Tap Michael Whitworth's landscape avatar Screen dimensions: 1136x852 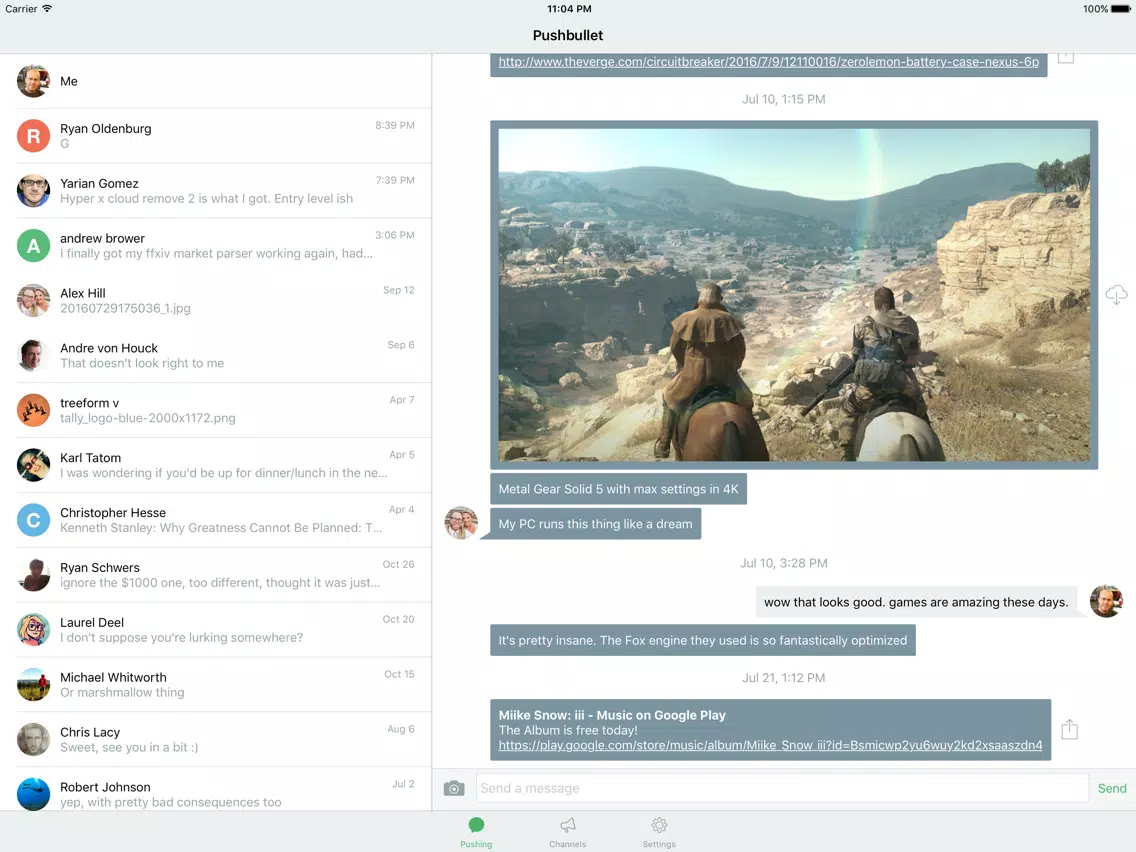click(x=33, y=685)
